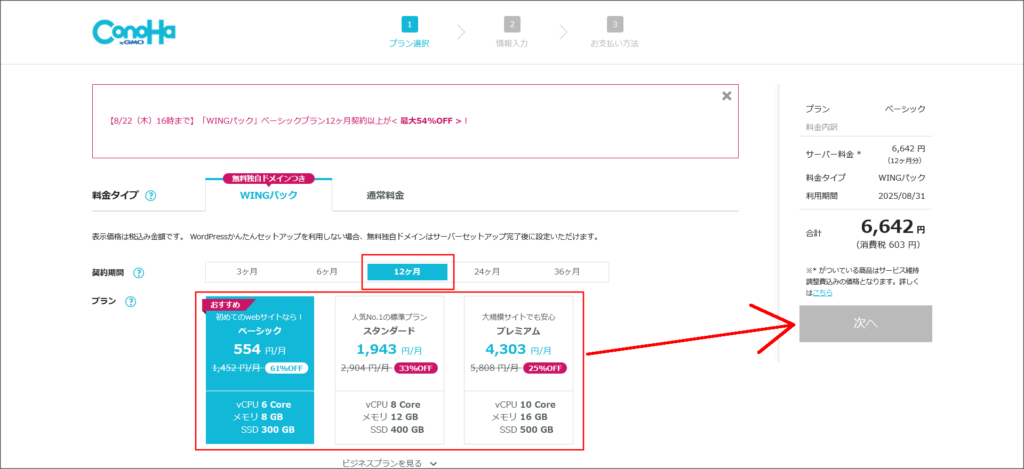Image resolution: width=1024 pixels, height=469 pixels.
Task: Close the WING pack campaign banner
Action: pyautogui.click(x=726, y=96)
